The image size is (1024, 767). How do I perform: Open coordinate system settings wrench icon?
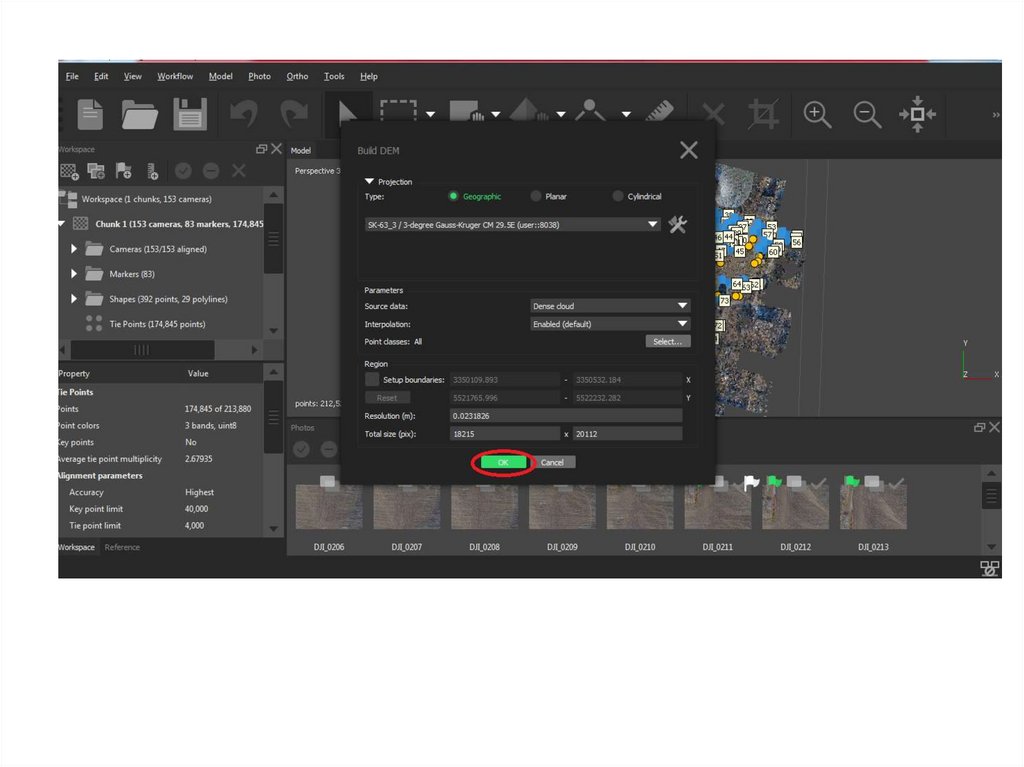[678, 225]
